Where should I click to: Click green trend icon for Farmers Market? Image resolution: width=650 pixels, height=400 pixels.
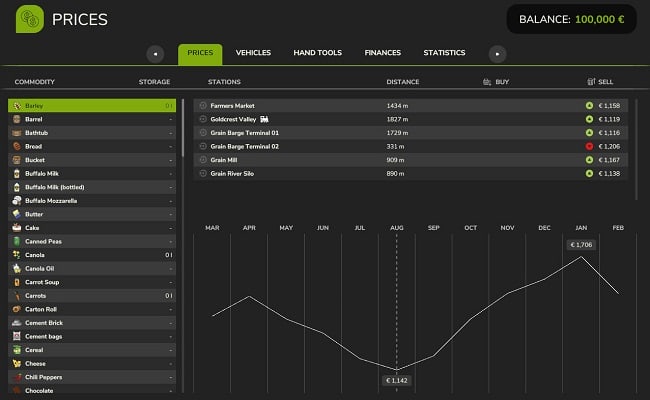(590, 105)
